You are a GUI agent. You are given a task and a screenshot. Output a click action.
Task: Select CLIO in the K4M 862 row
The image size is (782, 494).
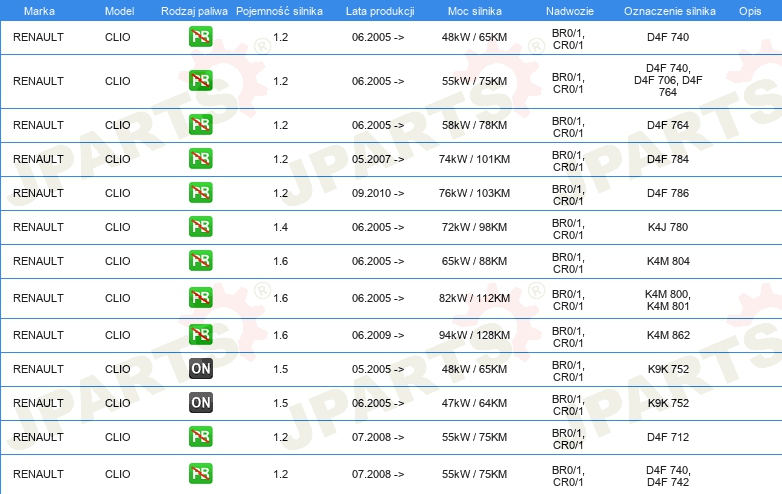tap(118, 335)
